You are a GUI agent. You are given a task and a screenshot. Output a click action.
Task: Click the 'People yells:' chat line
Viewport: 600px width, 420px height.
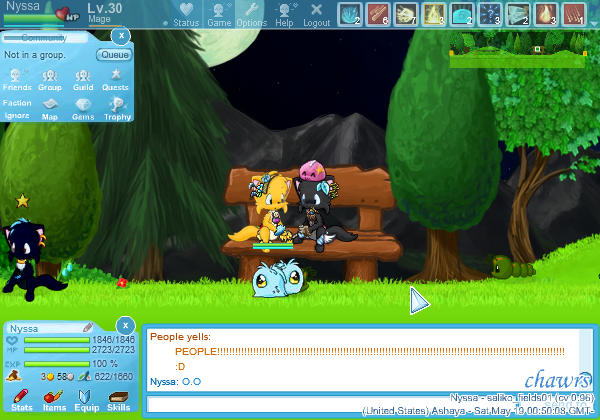tap(180, 337)
